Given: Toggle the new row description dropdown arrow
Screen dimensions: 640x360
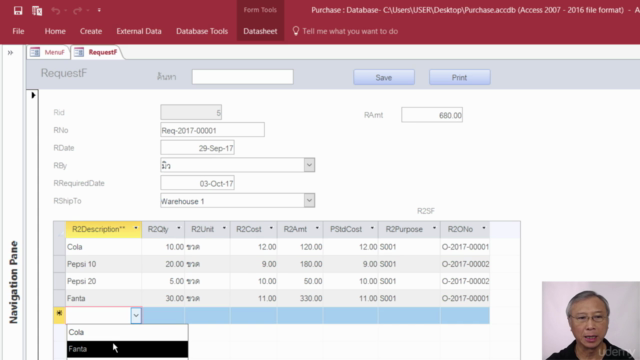Looking at the screenshot, I should pos(136,316).
